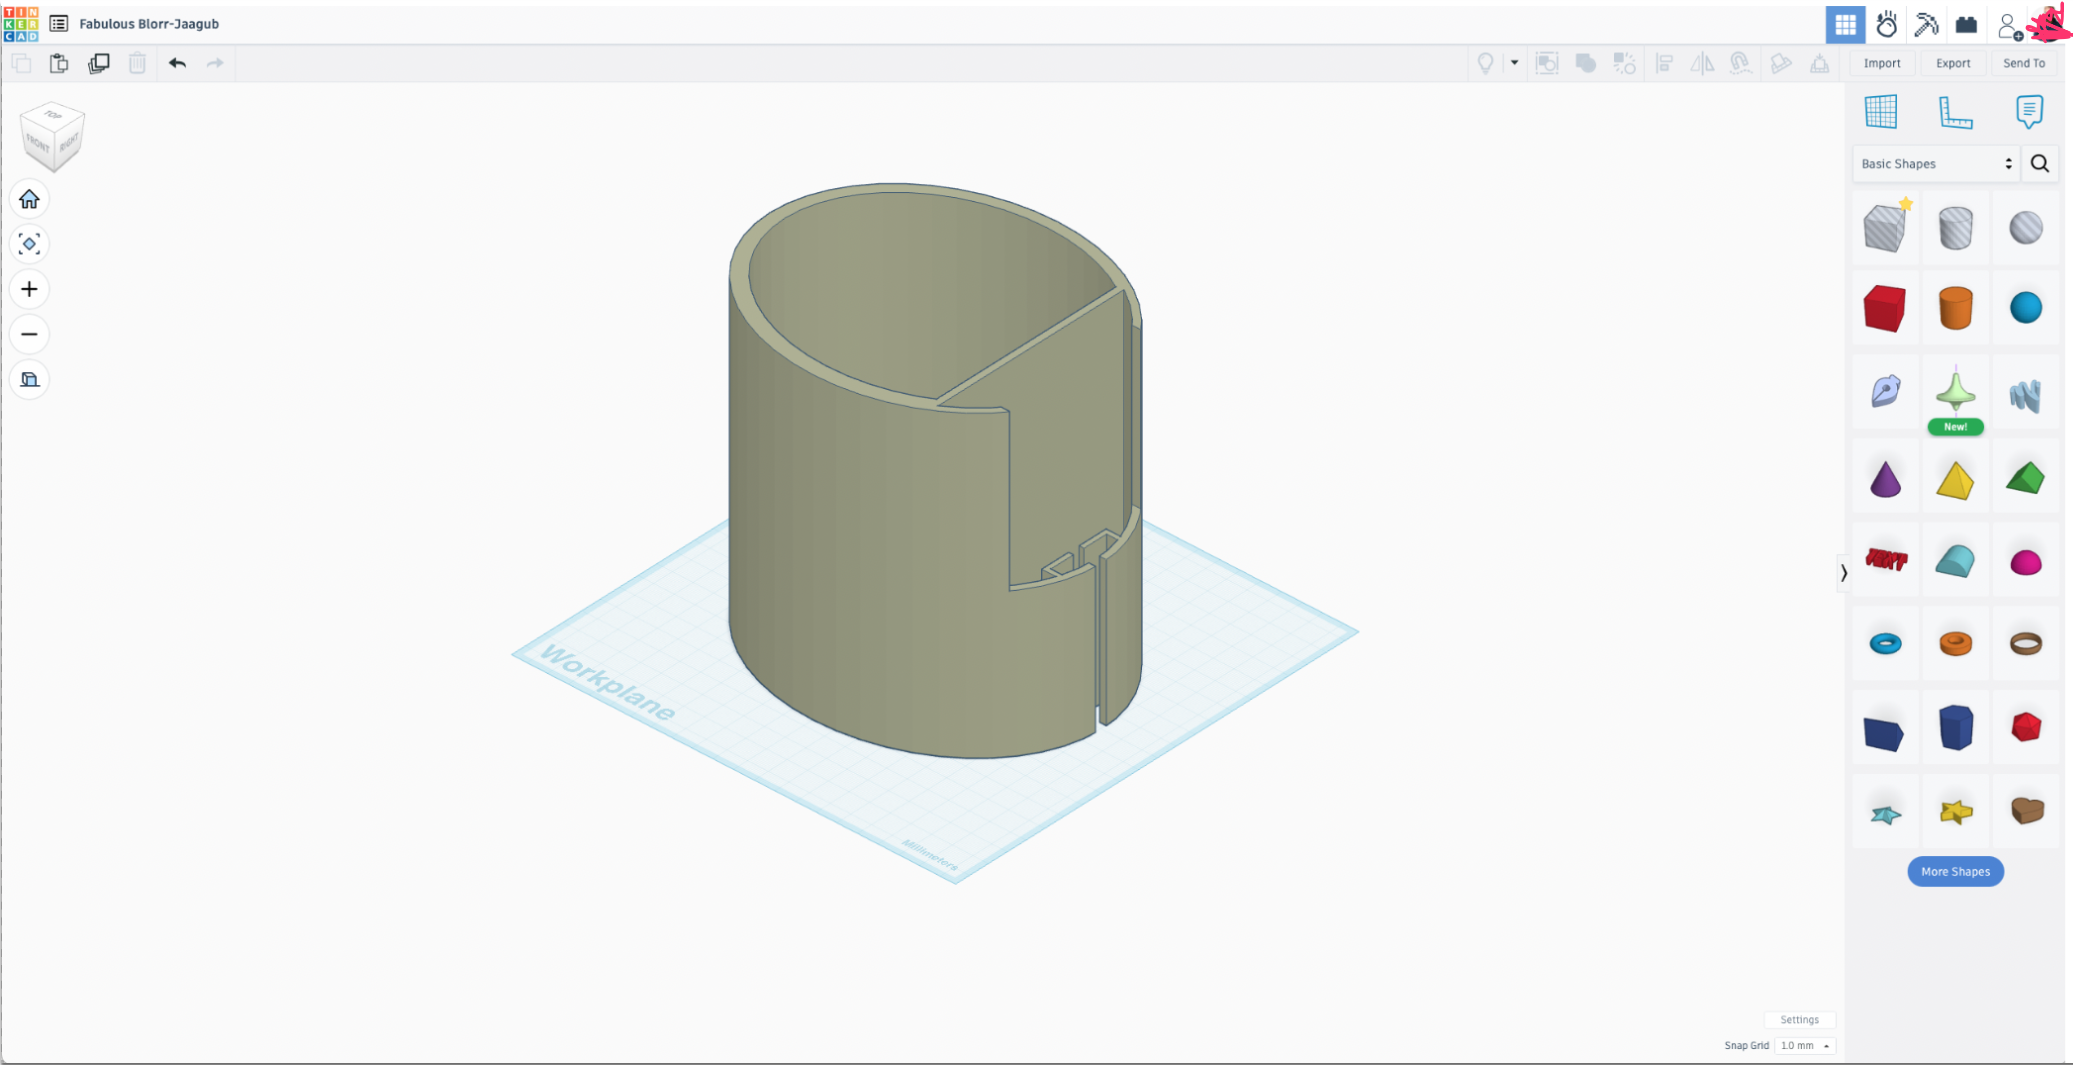Click the More Shapes button

pos(1954,871)
